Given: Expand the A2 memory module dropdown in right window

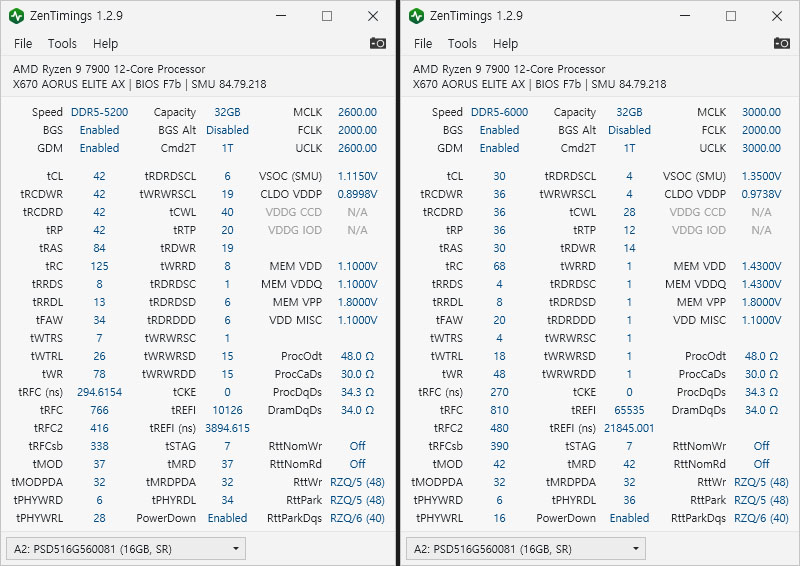Looking at the screenshot, I should click(526, 549).
